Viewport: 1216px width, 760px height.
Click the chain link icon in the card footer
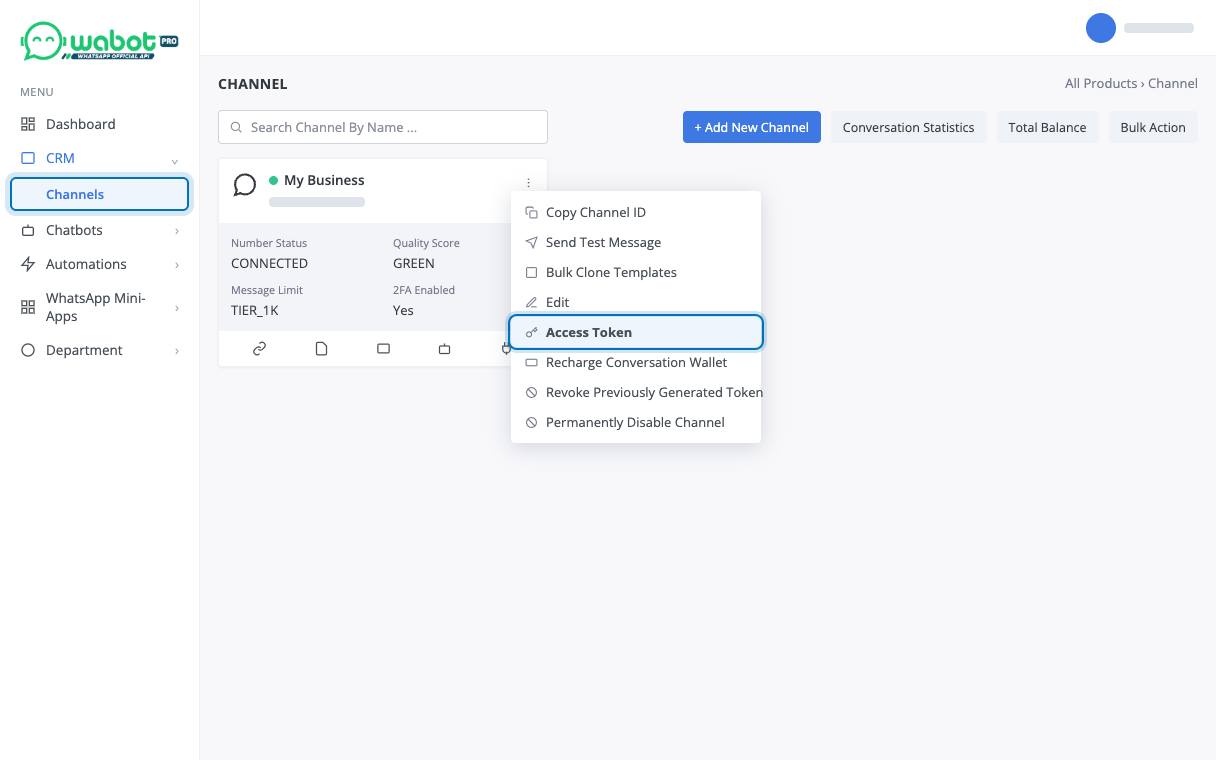[259, 349]
